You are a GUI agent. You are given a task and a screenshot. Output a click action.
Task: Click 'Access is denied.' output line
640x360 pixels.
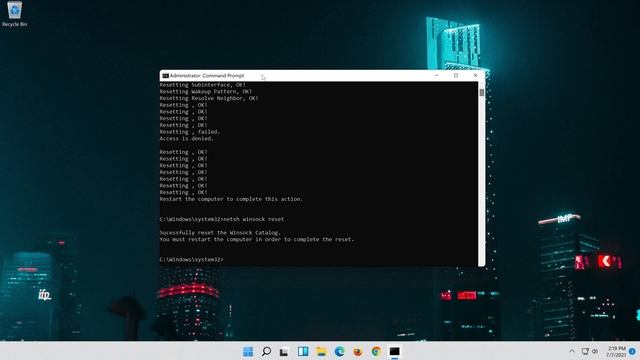pos(187,139)
